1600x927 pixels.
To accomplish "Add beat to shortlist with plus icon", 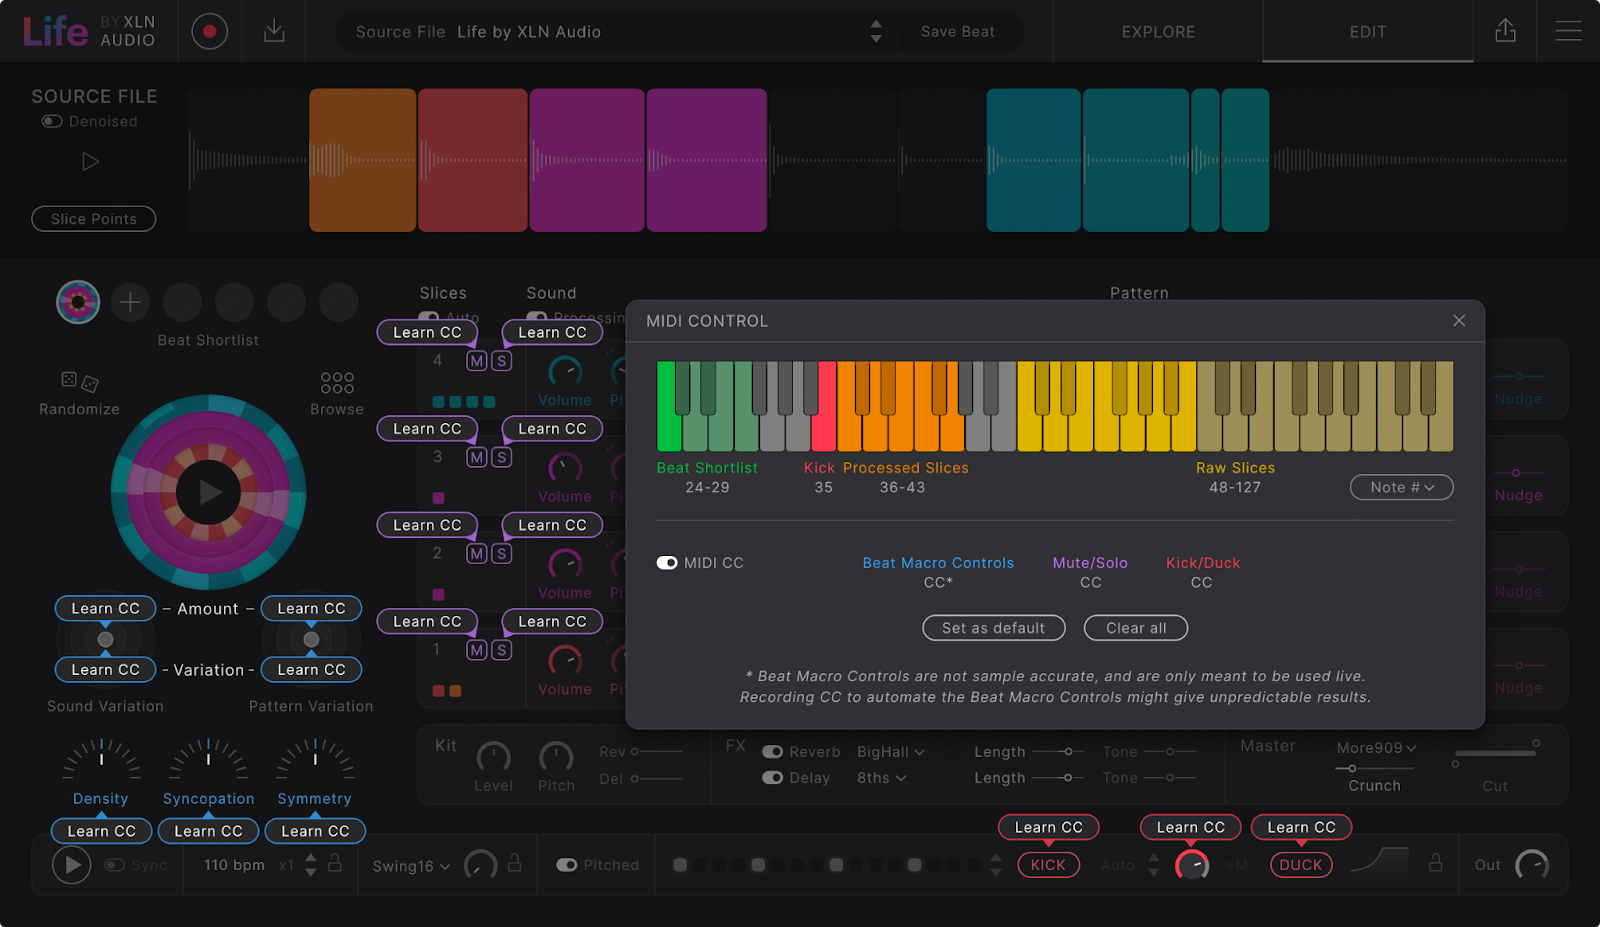I will pyautogui.click(x=130, y=302).
